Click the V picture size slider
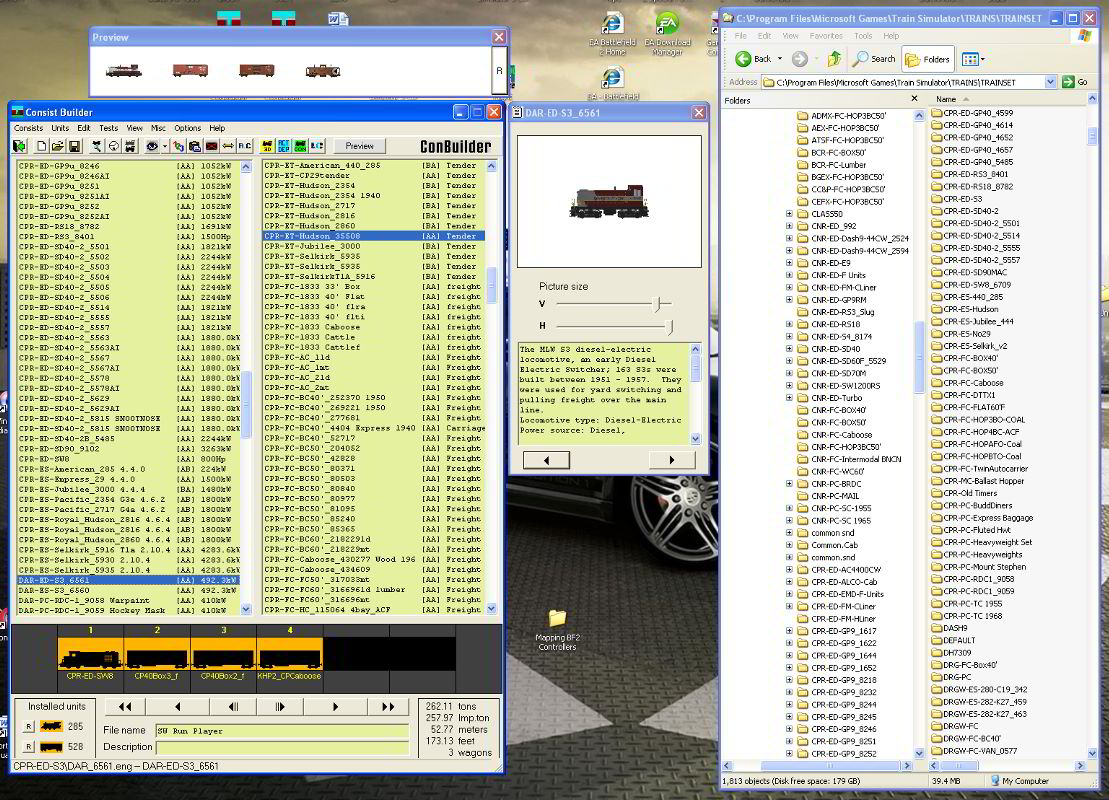 coord(657,303)
